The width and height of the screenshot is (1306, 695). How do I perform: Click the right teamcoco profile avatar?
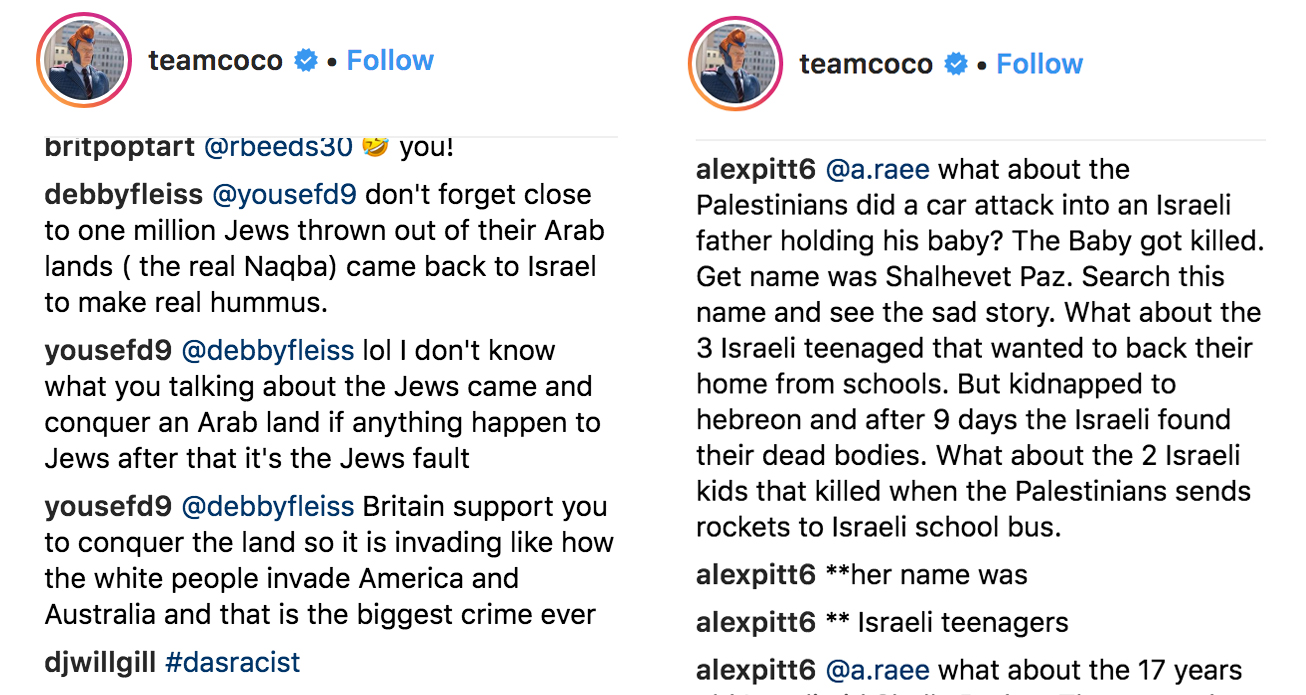tap(735, 64)
